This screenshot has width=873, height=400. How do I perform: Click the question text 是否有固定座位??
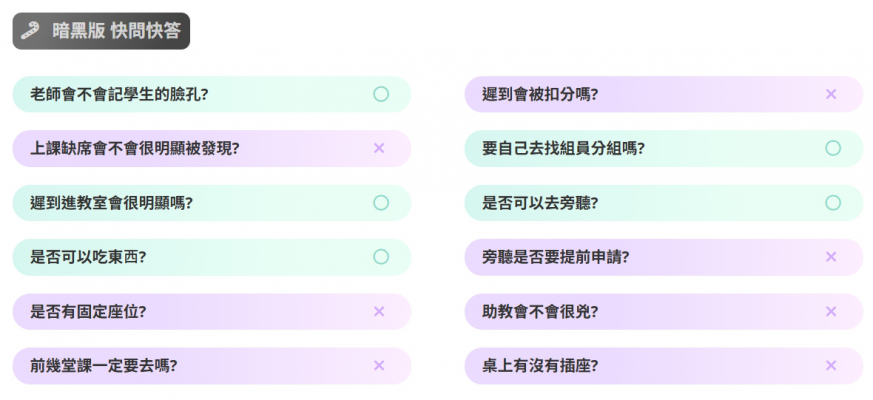click(89, 312)
